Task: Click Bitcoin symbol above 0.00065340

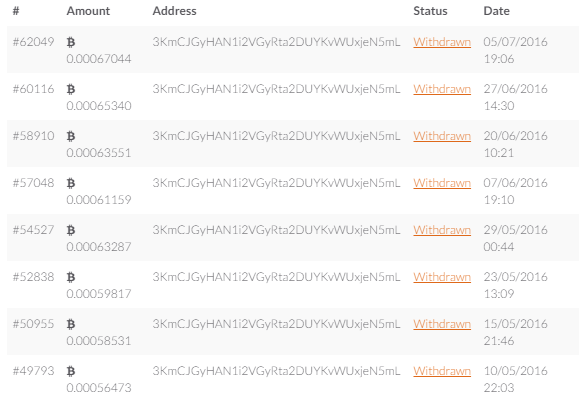Action: tap(71, 89)
